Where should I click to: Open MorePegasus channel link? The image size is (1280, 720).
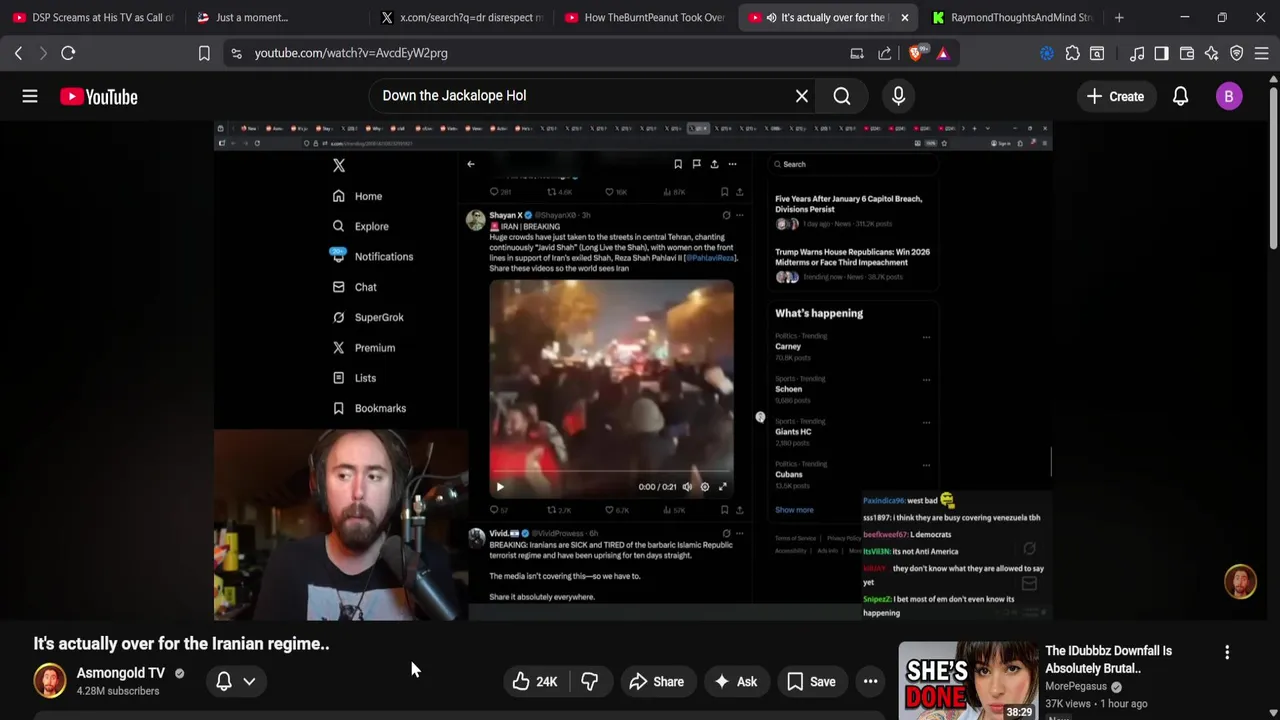coord(1076,686)
